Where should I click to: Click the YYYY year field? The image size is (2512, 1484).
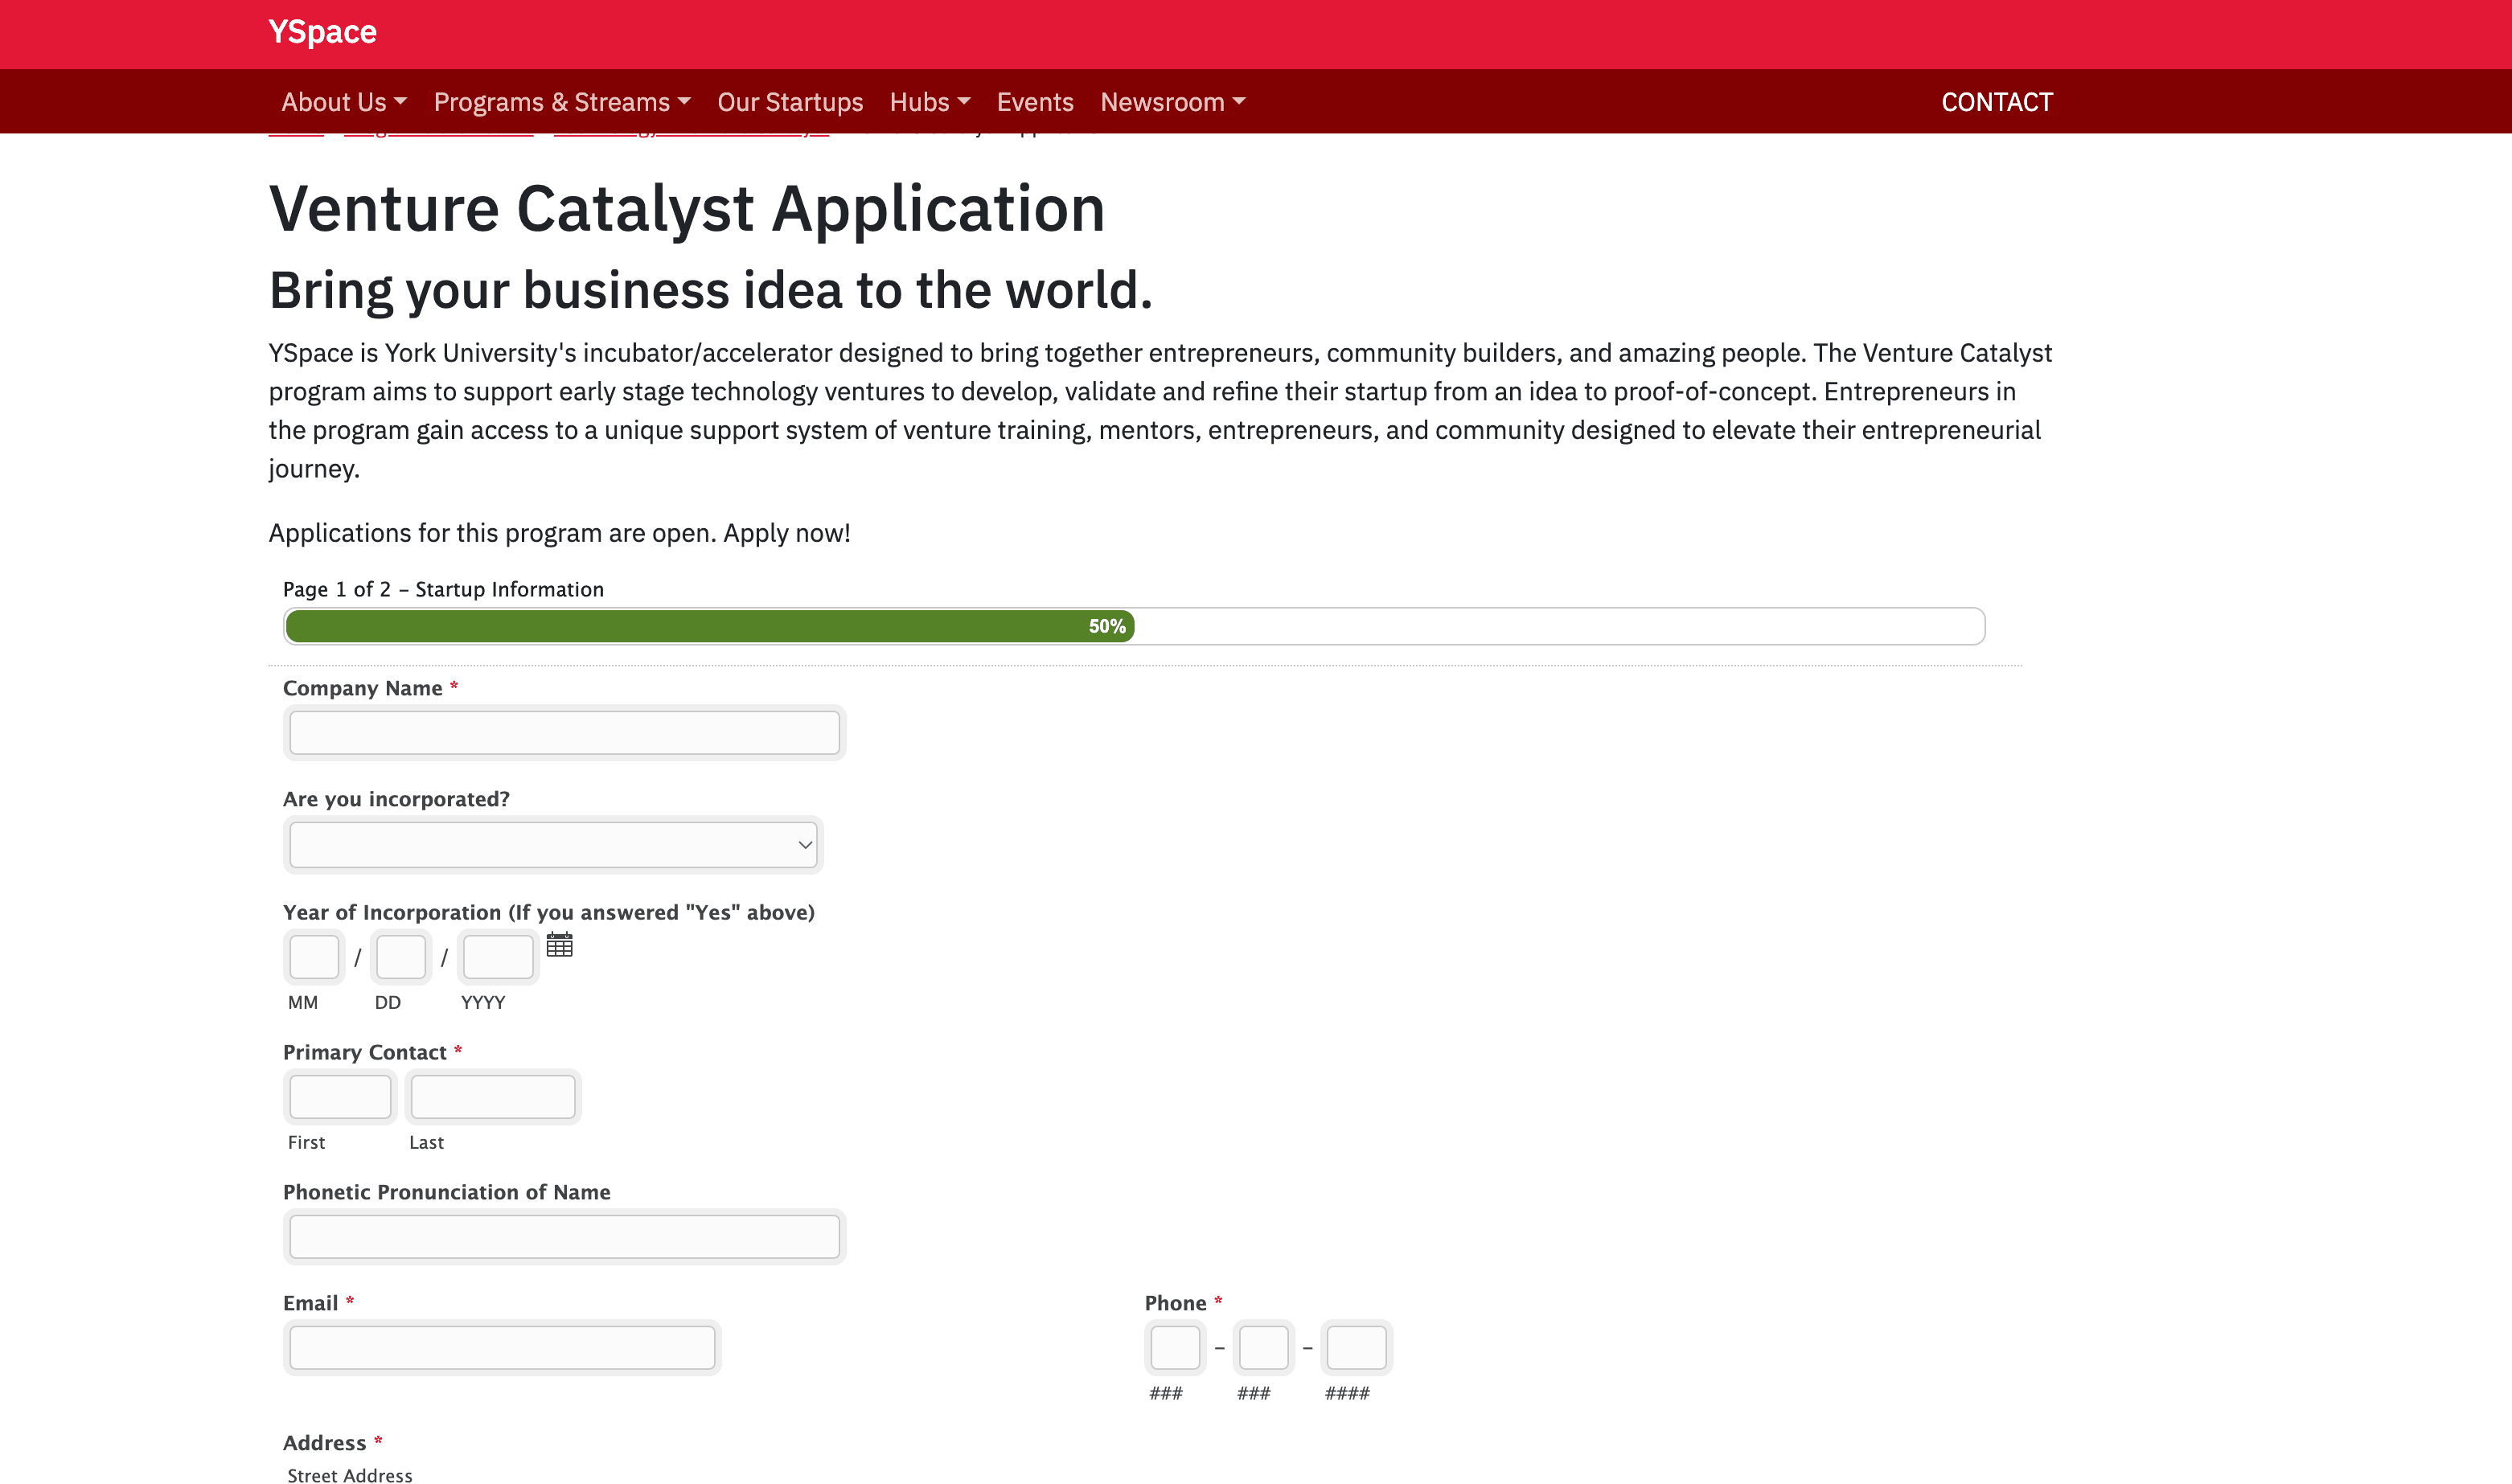[498, 957]
